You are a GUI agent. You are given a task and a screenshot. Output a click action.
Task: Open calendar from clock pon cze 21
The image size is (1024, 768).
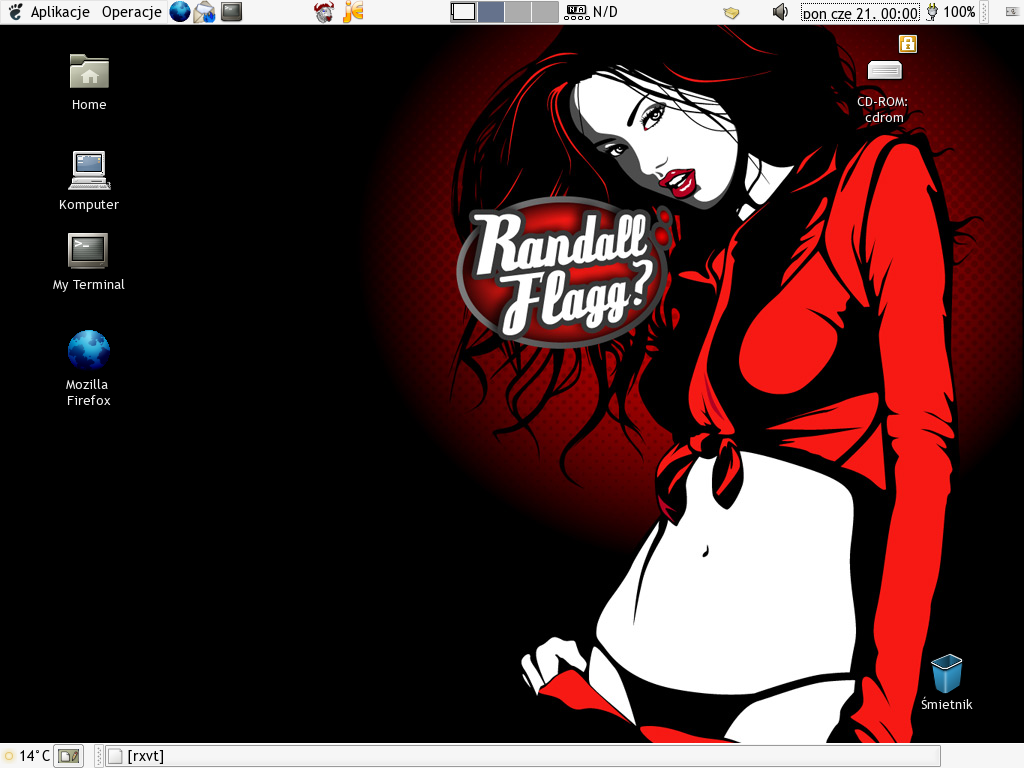859,12
